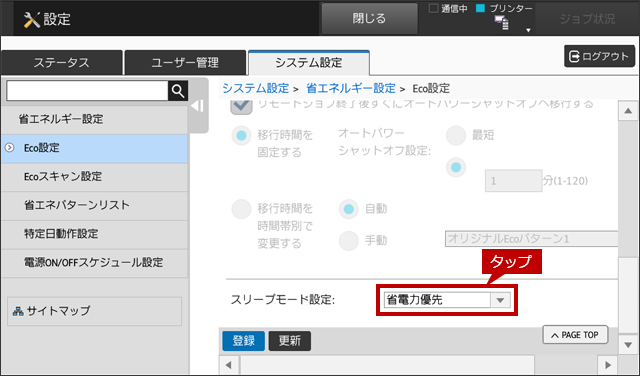Choose the 手動 radio option
The width and height of the screenshot is (640, 376).
[349, 241]
